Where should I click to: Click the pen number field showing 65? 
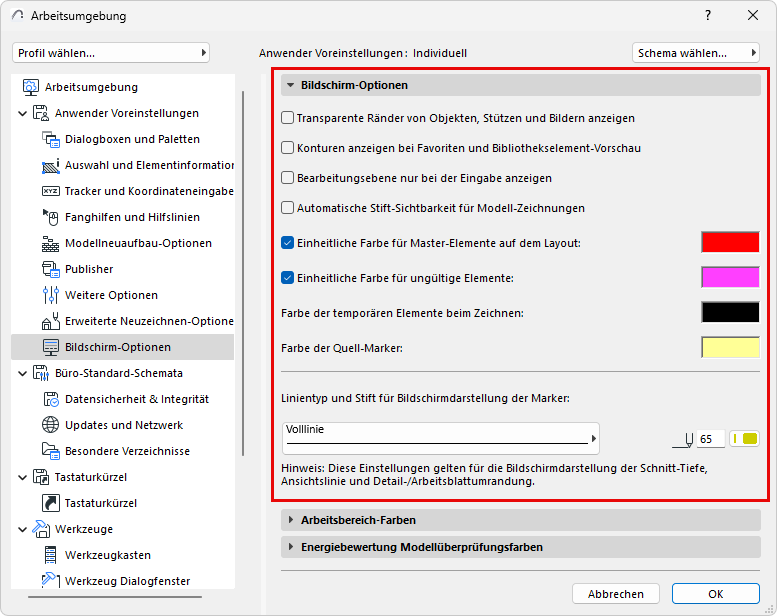pos(711,439)
